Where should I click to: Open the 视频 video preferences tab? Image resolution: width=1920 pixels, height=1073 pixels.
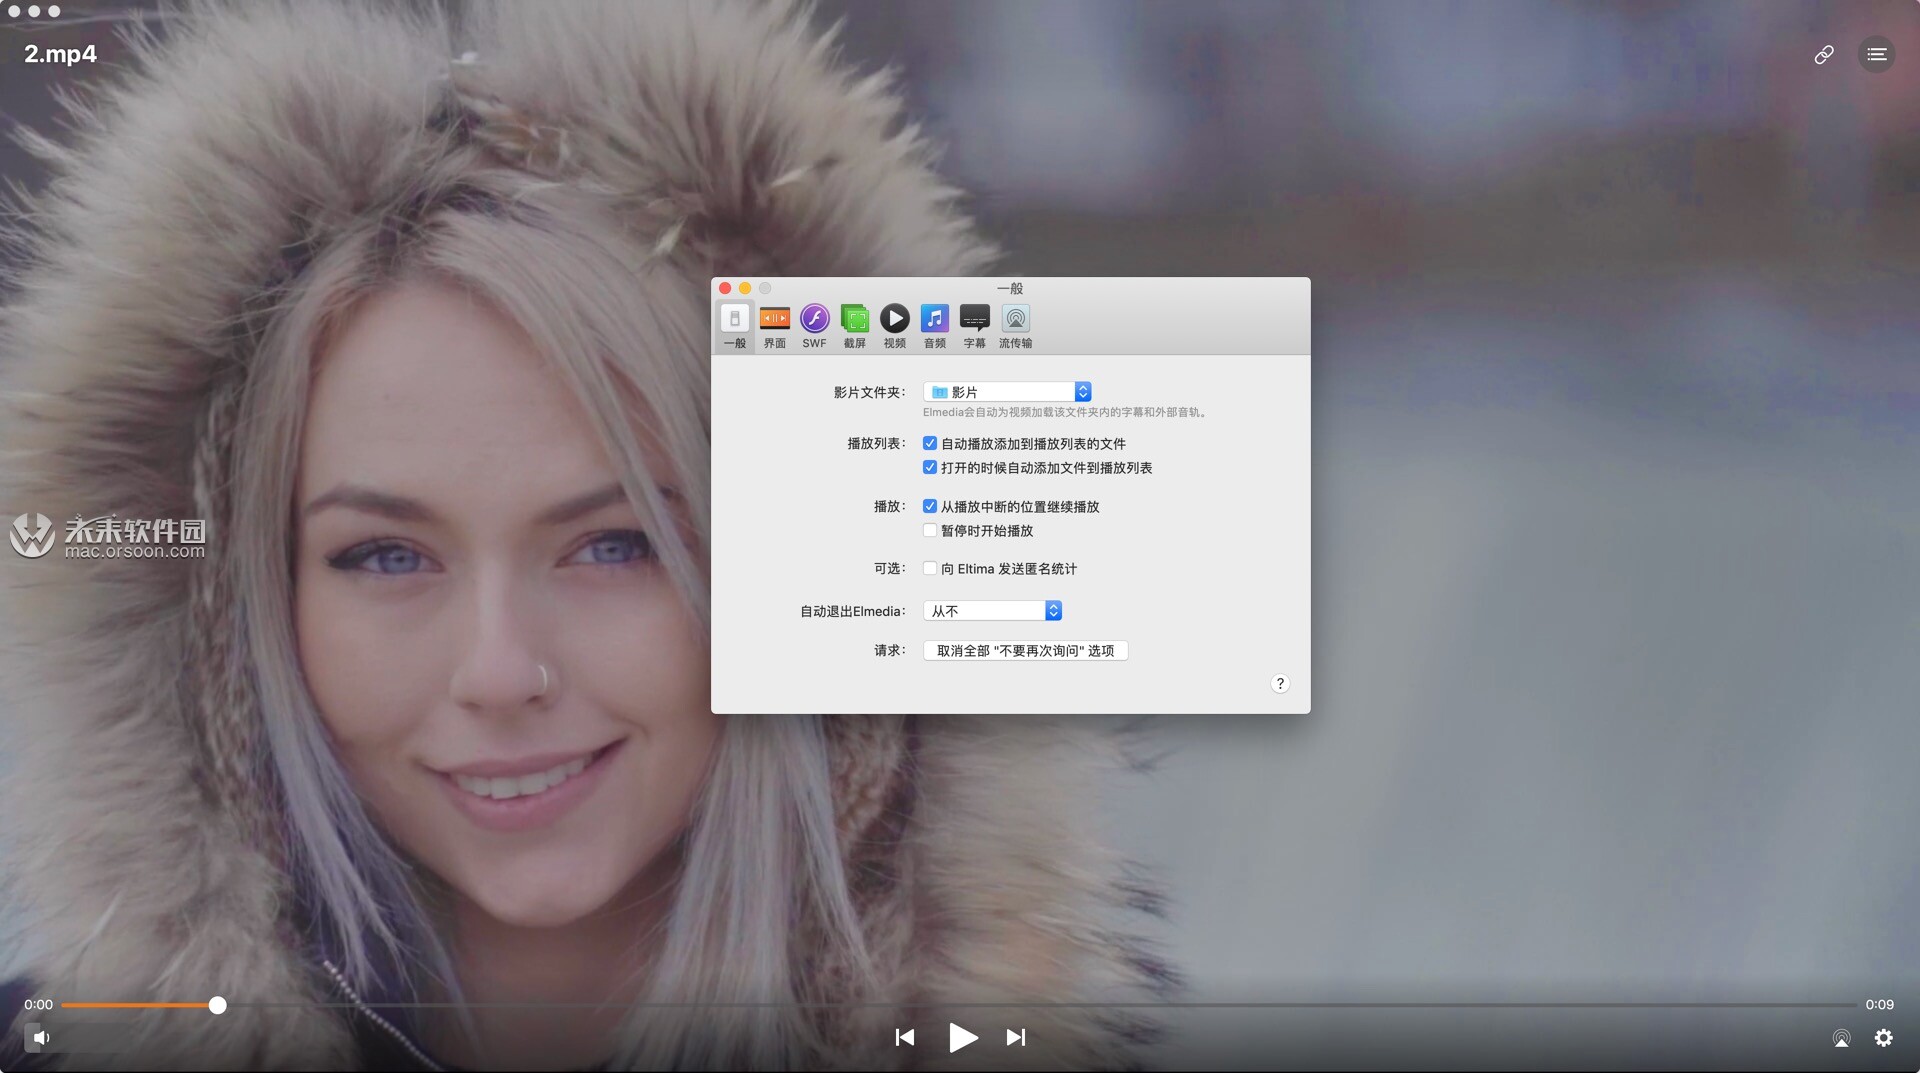894,326
